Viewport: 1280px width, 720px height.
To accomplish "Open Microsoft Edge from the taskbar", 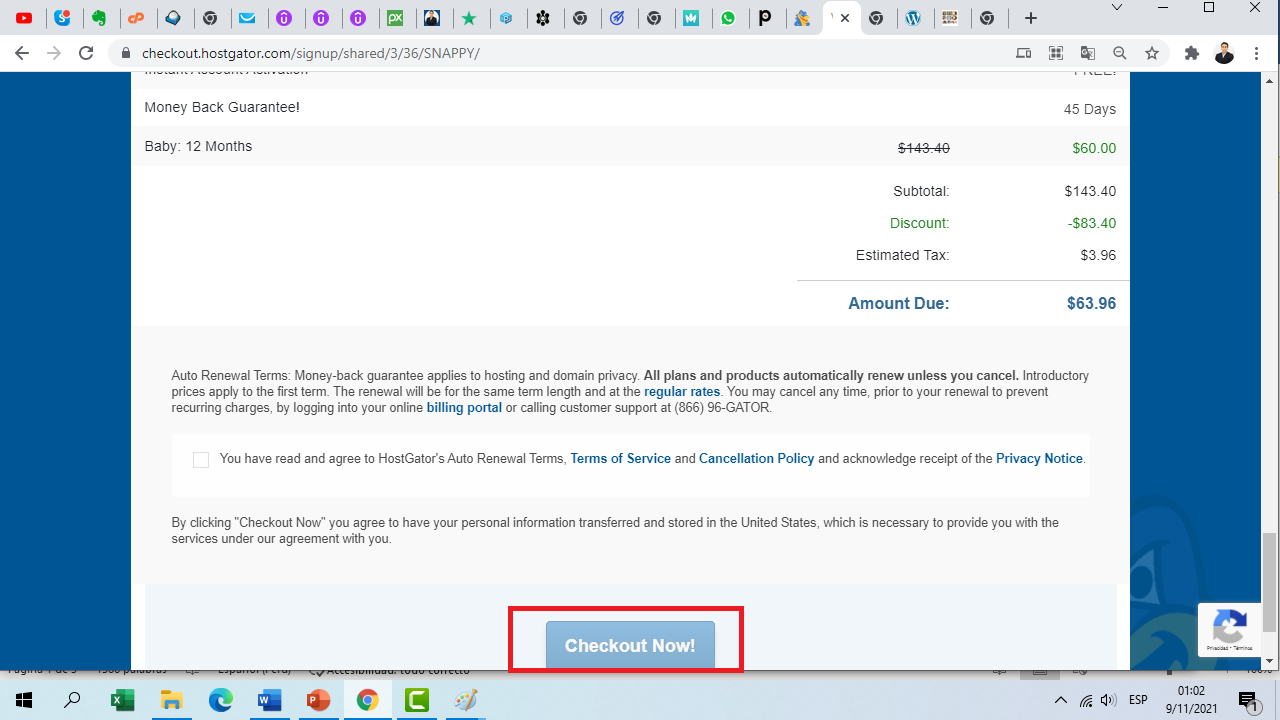I will (220, 700).
